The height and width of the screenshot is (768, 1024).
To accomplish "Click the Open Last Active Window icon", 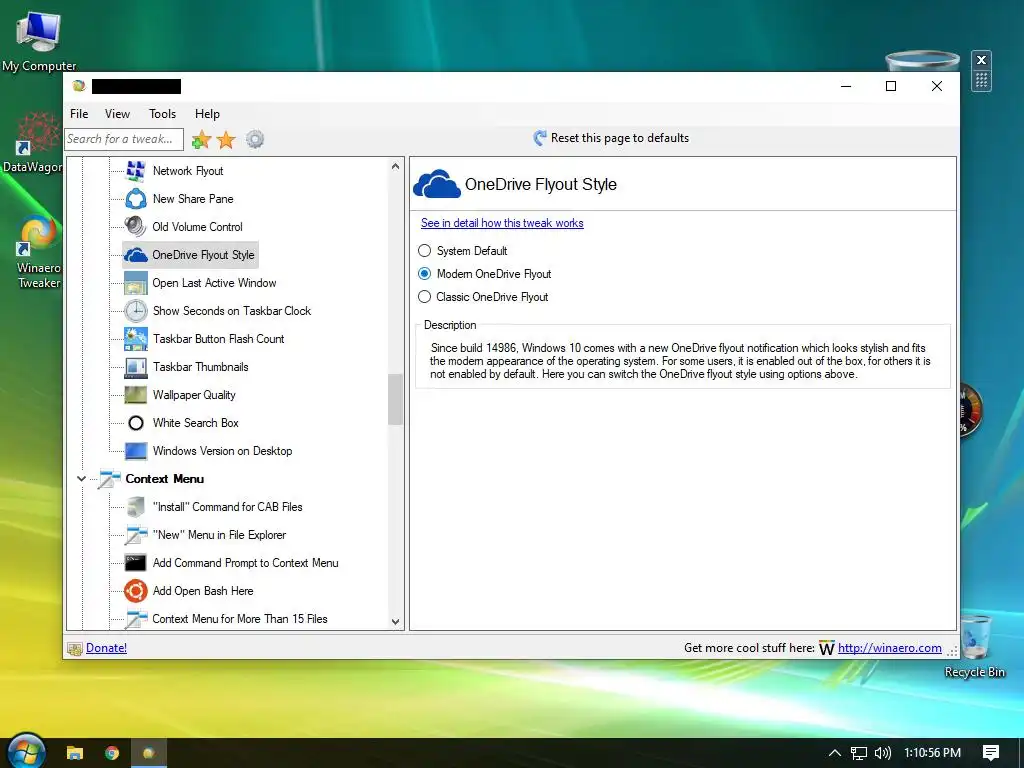I will [136, 283].
